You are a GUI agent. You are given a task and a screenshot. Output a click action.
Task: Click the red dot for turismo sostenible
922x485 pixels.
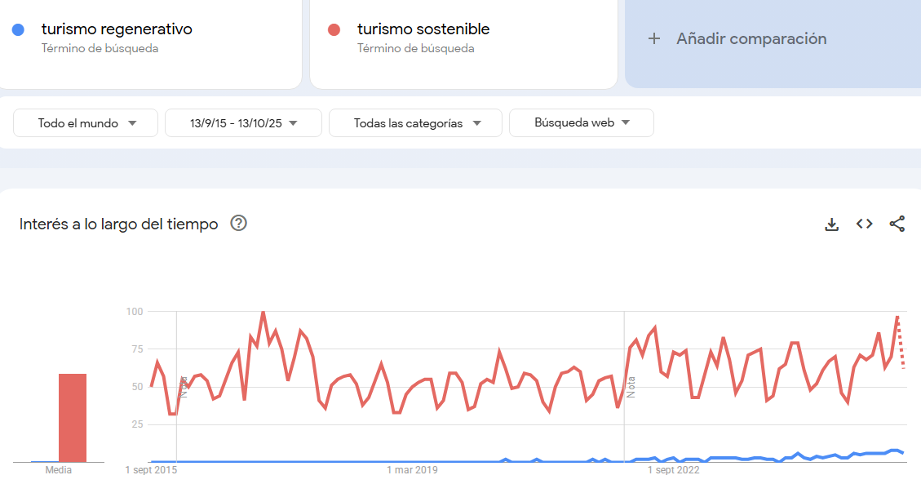pyautogui.click(x=334, y=30)
